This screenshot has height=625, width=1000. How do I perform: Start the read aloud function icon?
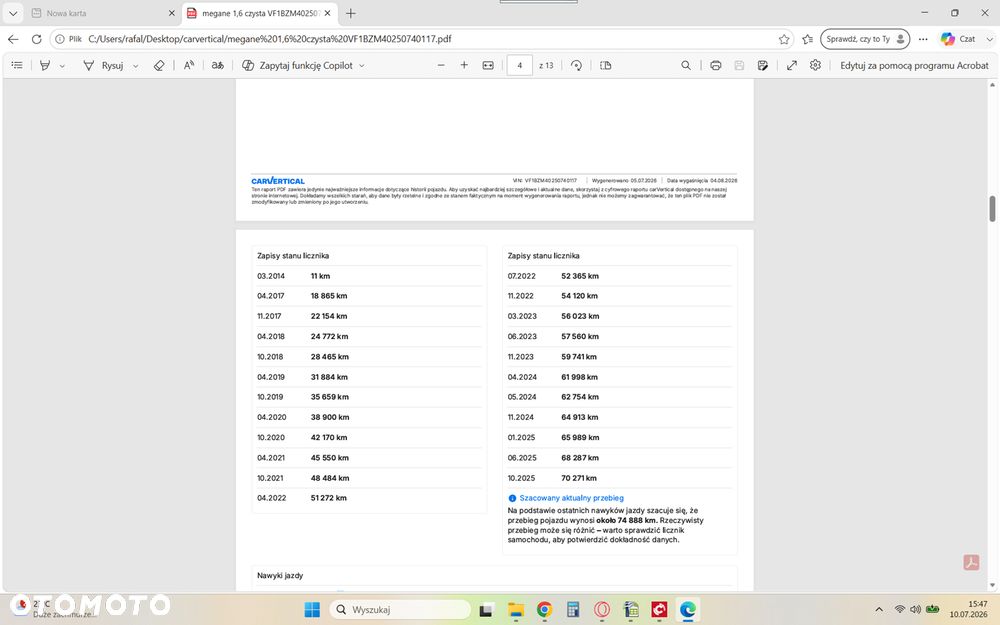coord(189,65)
